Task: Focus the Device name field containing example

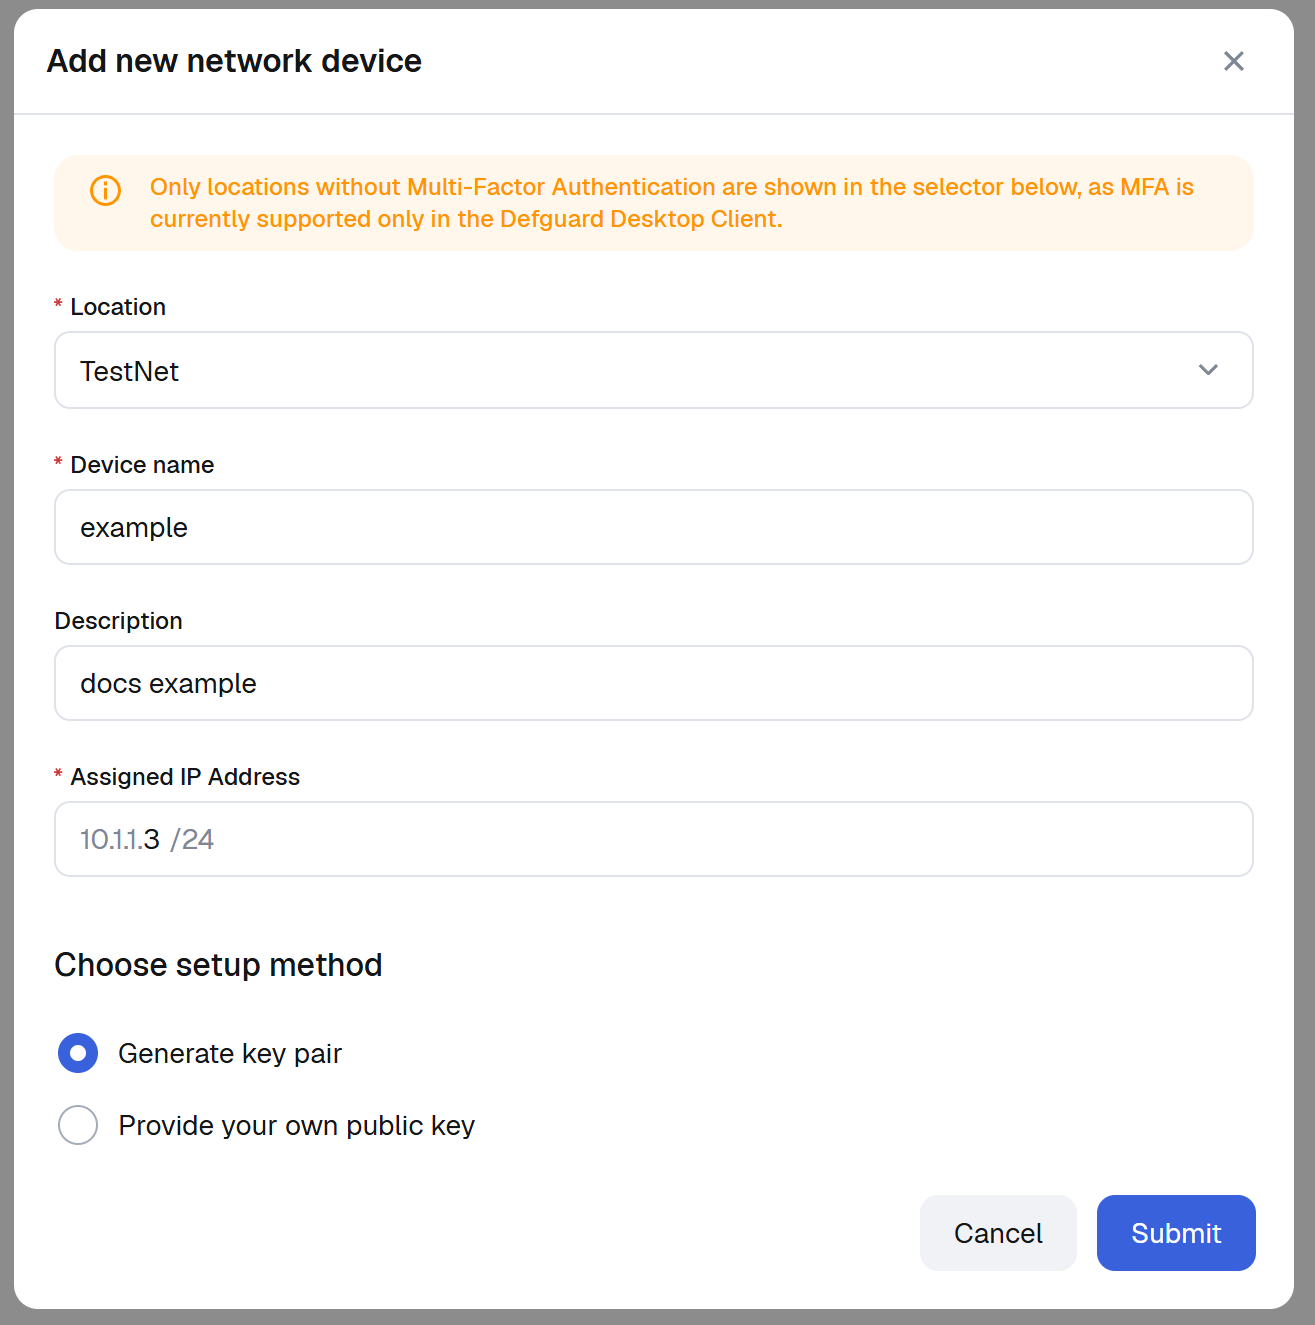Action: coord(654,527)
